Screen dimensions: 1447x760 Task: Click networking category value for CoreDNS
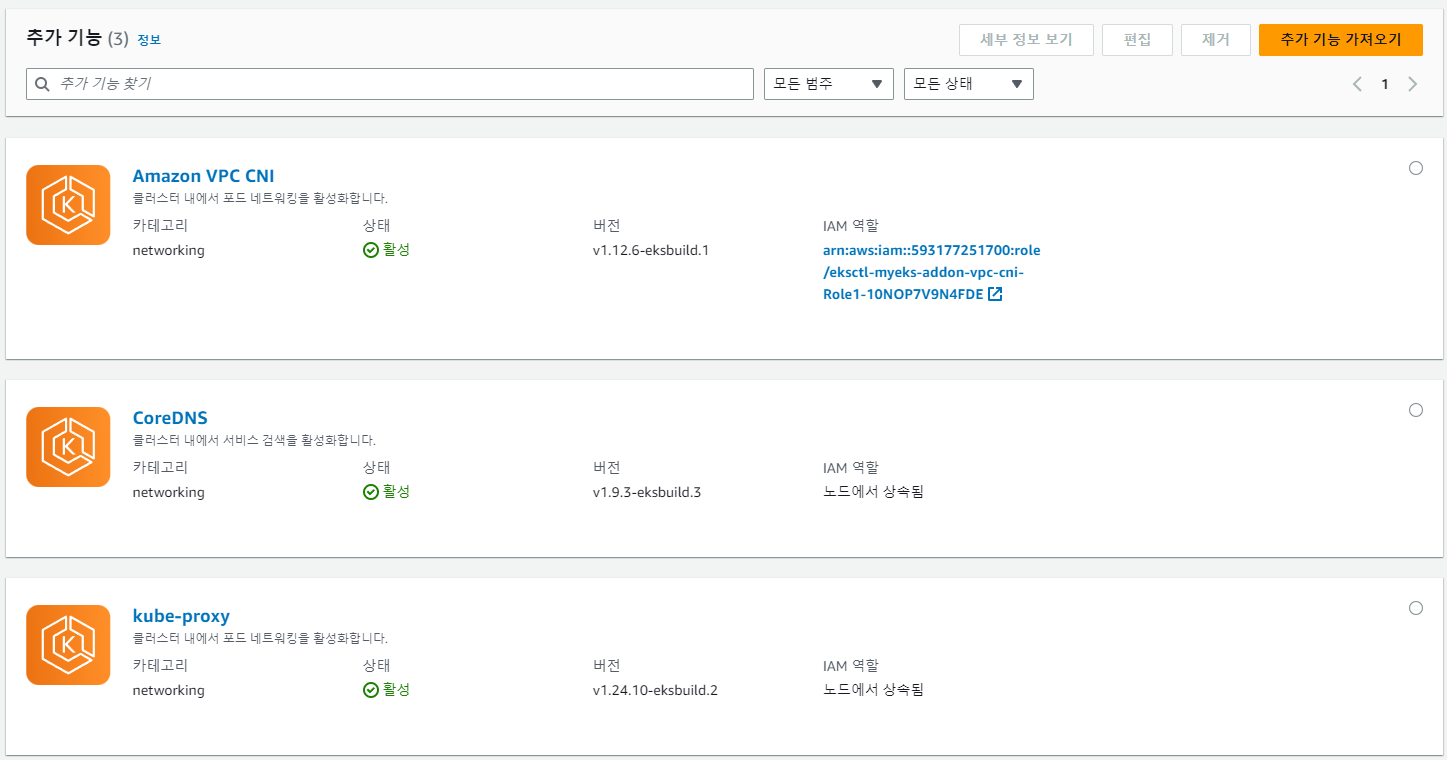pos(168,492)
